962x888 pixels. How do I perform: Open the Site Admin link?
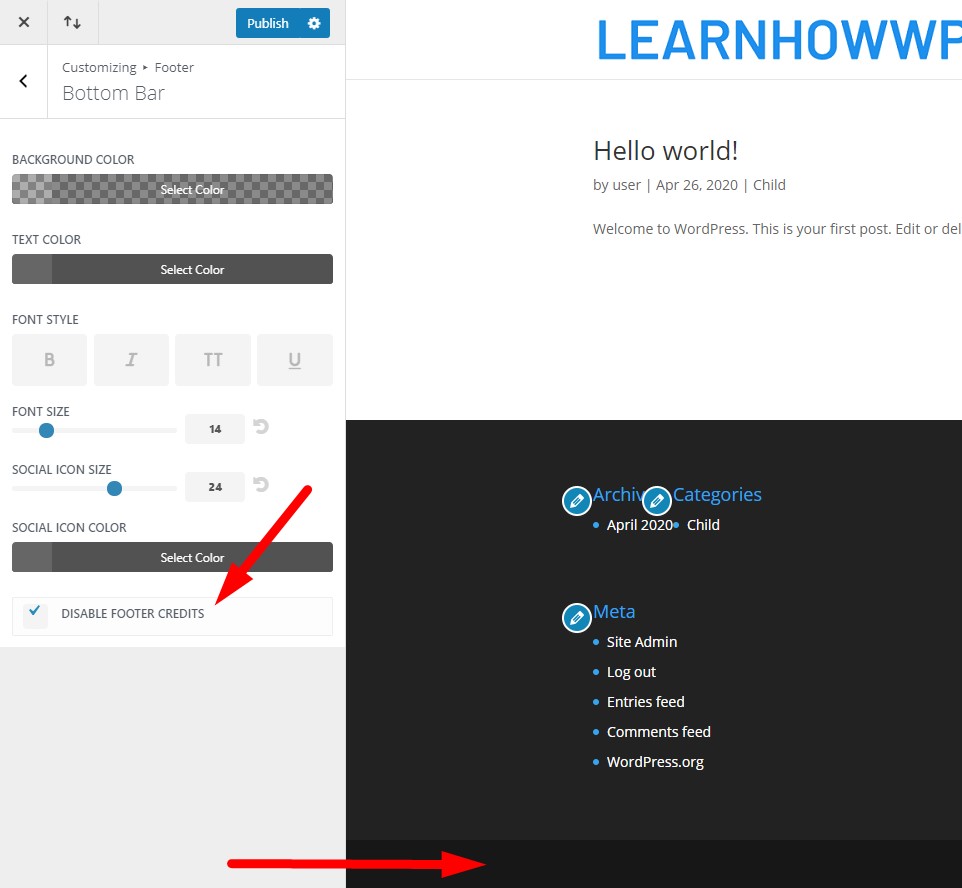[x=642, y=642]
